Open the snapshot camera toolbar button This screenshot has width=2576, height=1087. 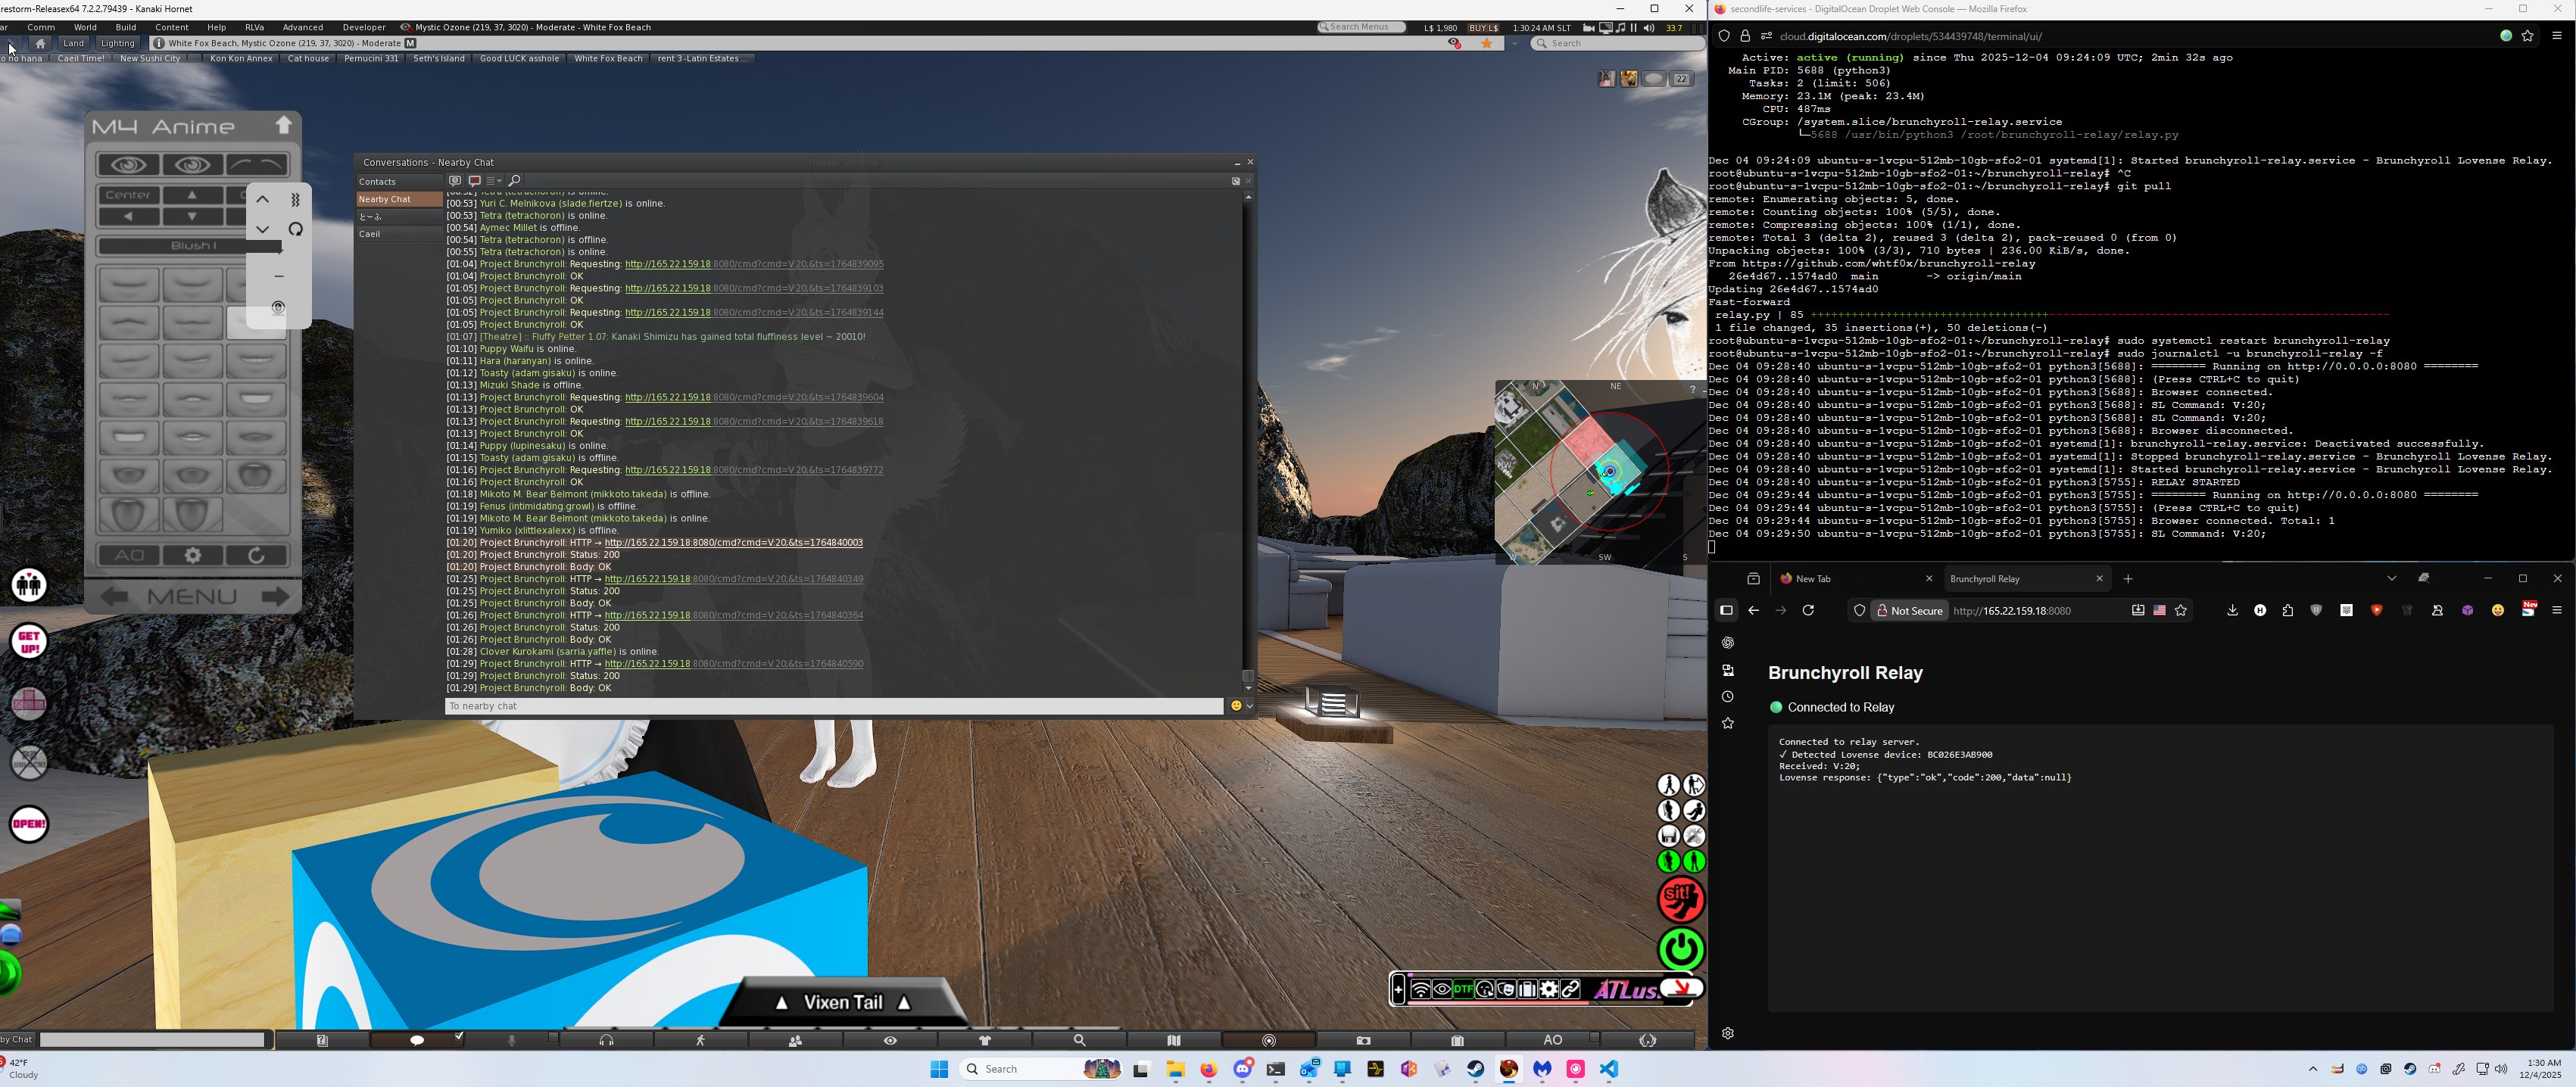point(1363,1040)
